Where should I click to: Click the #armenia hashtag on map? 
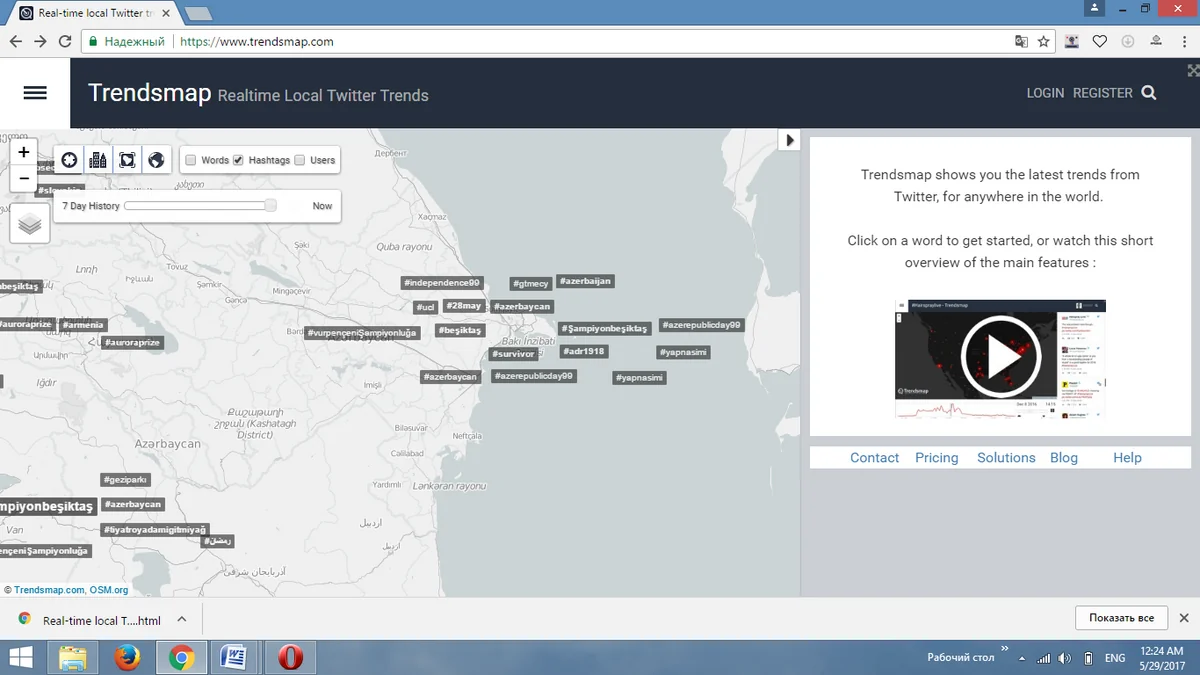tap(83, 325)
